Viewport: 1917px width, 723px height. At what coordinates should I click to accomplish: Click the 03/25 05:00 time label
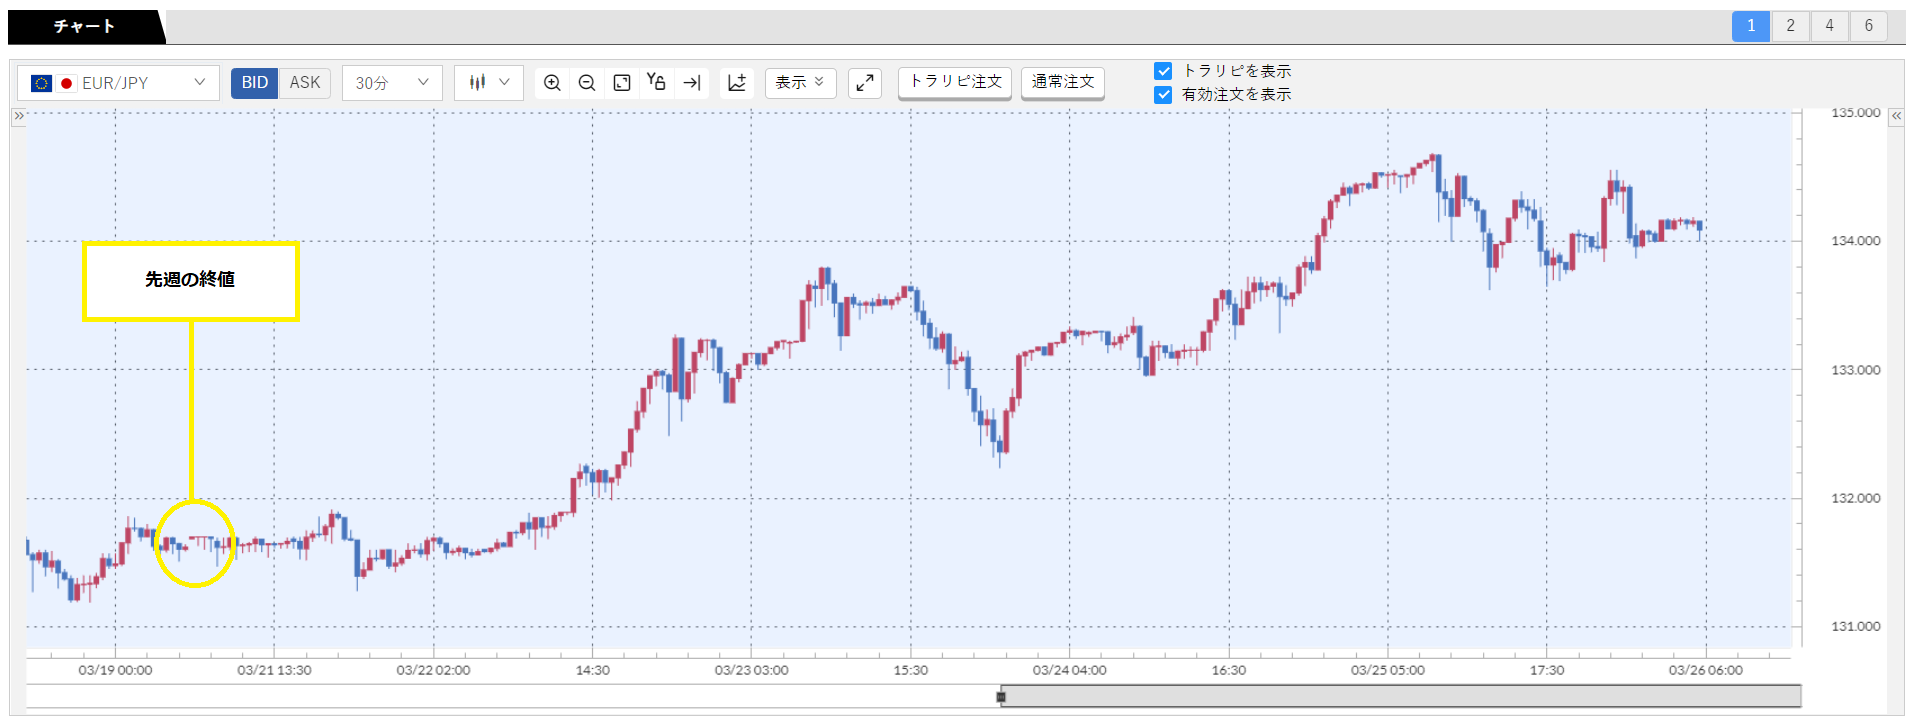(1387, 670)
